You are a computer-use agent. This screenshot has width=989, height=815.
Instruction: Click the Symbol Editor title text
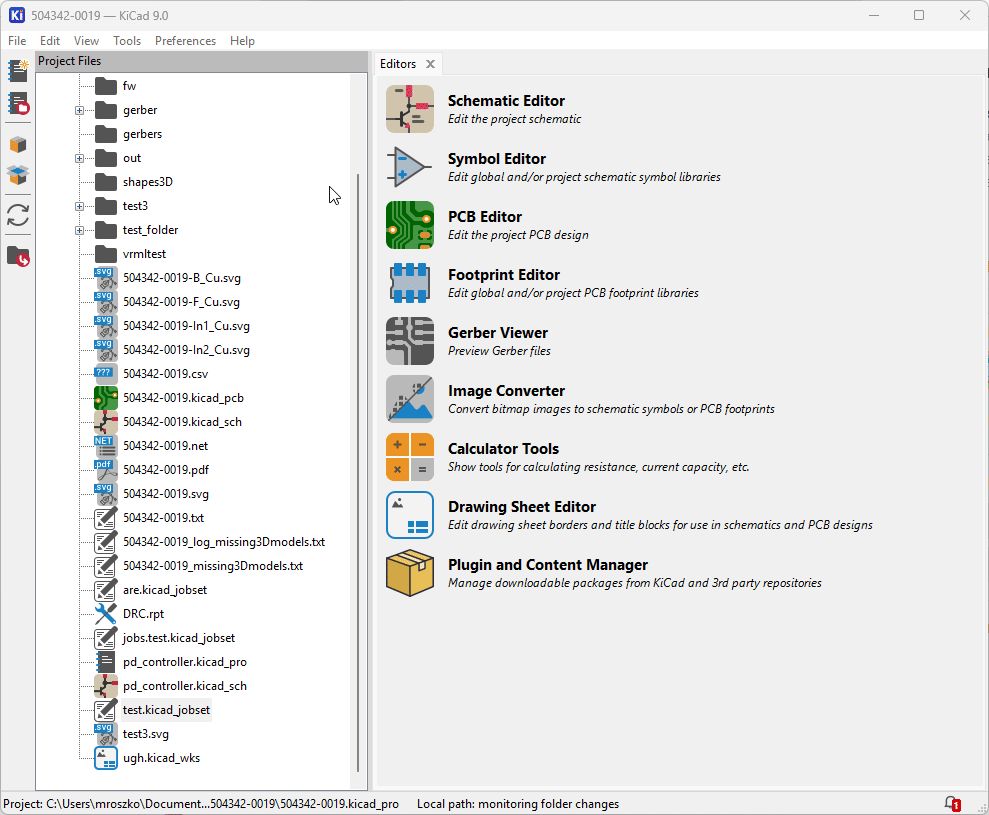click(496, 159)
